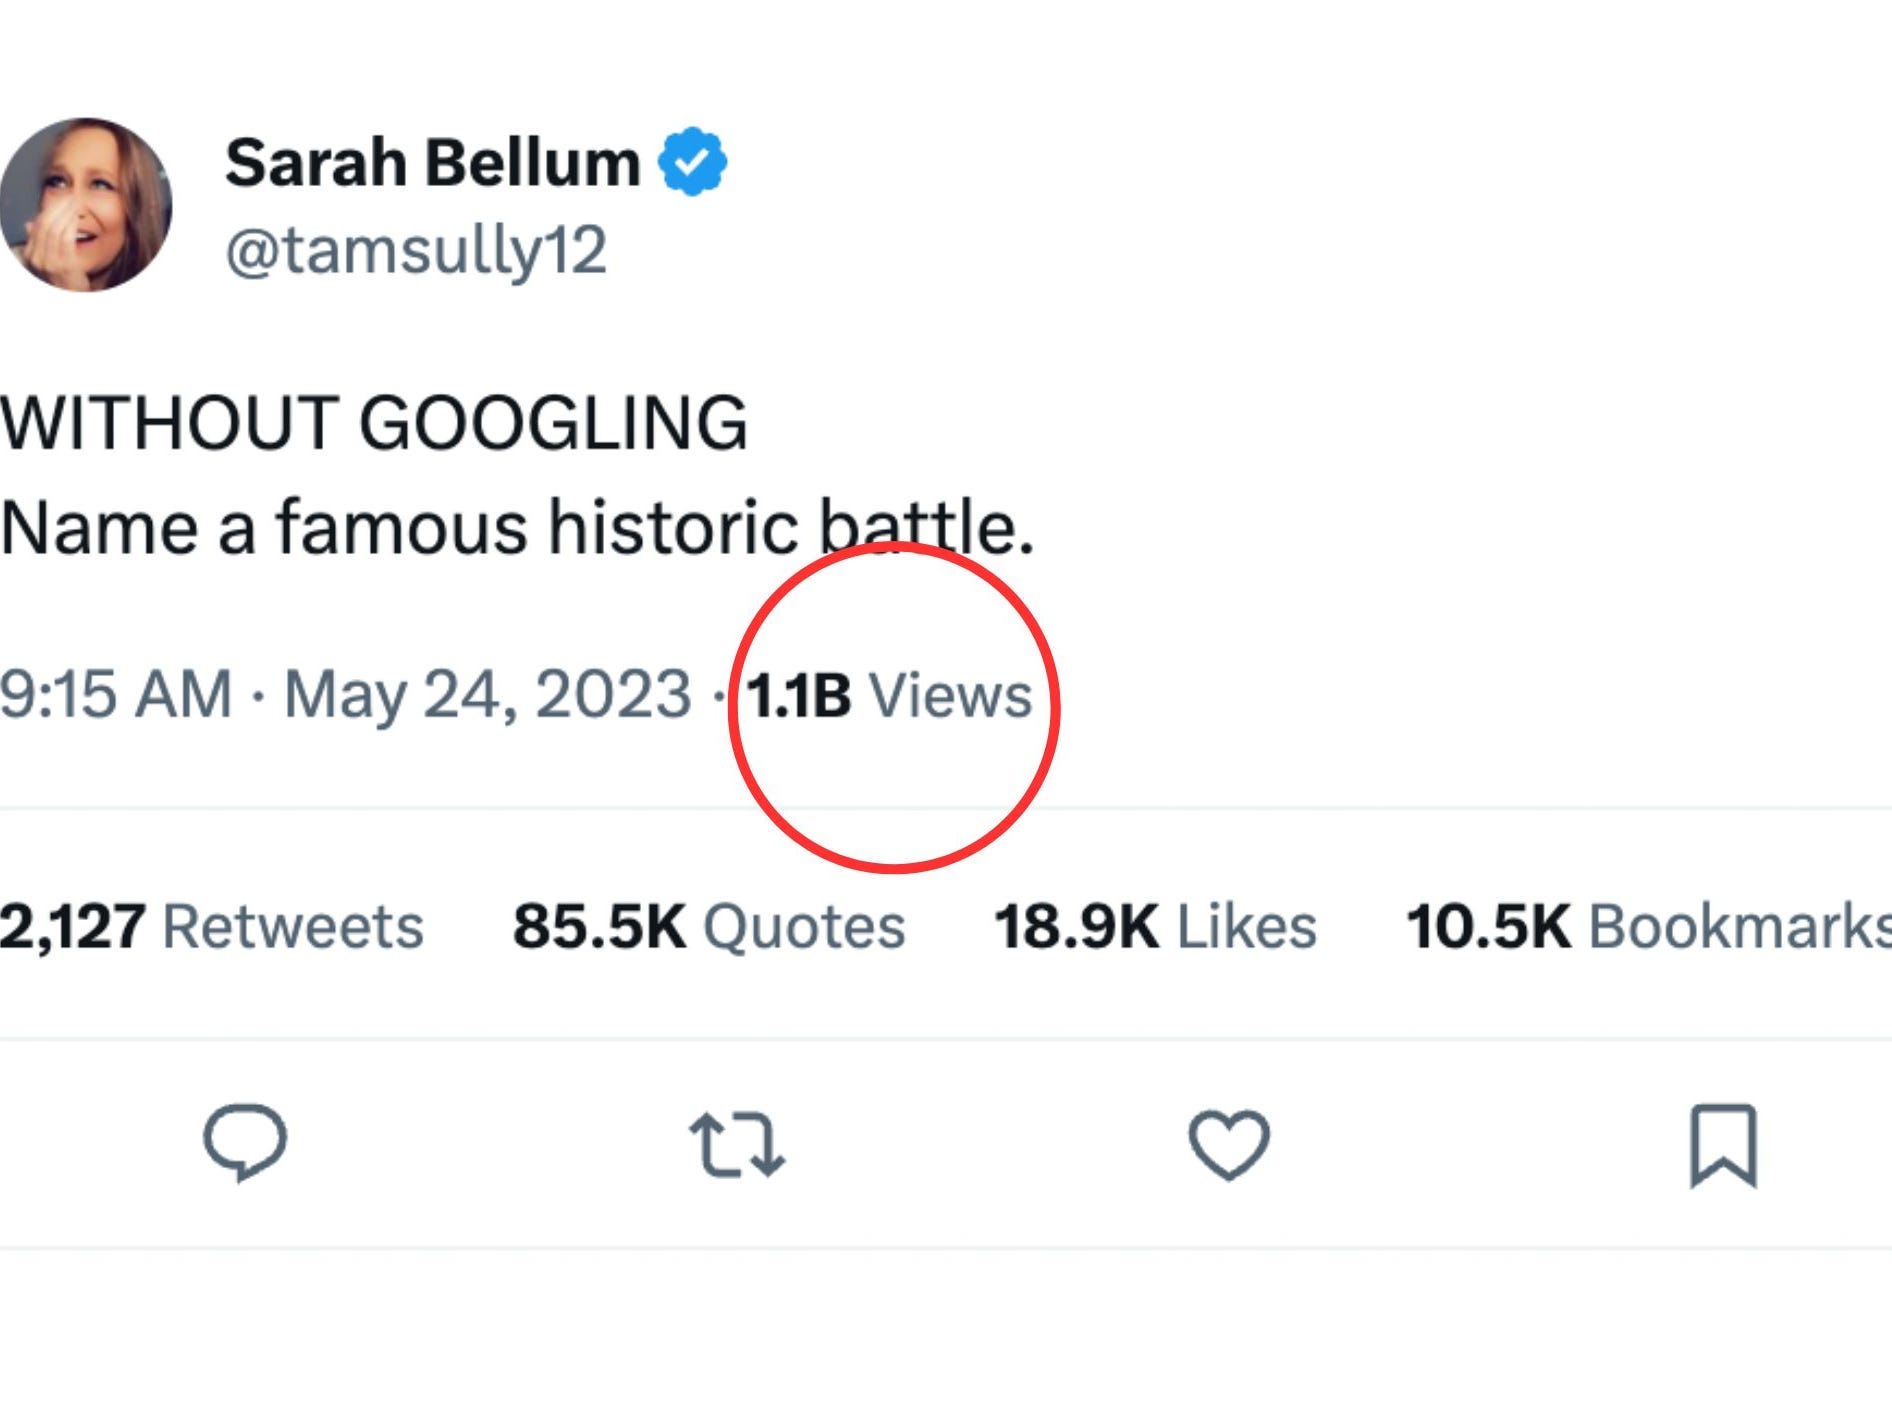This screenshot has width=1892, height=1419.
Task: Click the May 24, 2023 date
Action: pos(488,696)
